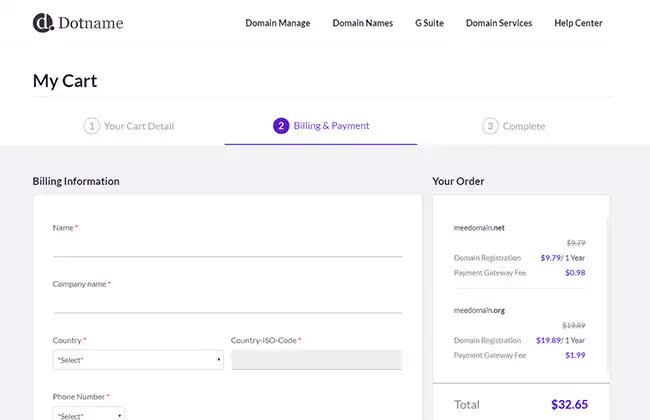Click step 1 circle icon

click(92, 126)
